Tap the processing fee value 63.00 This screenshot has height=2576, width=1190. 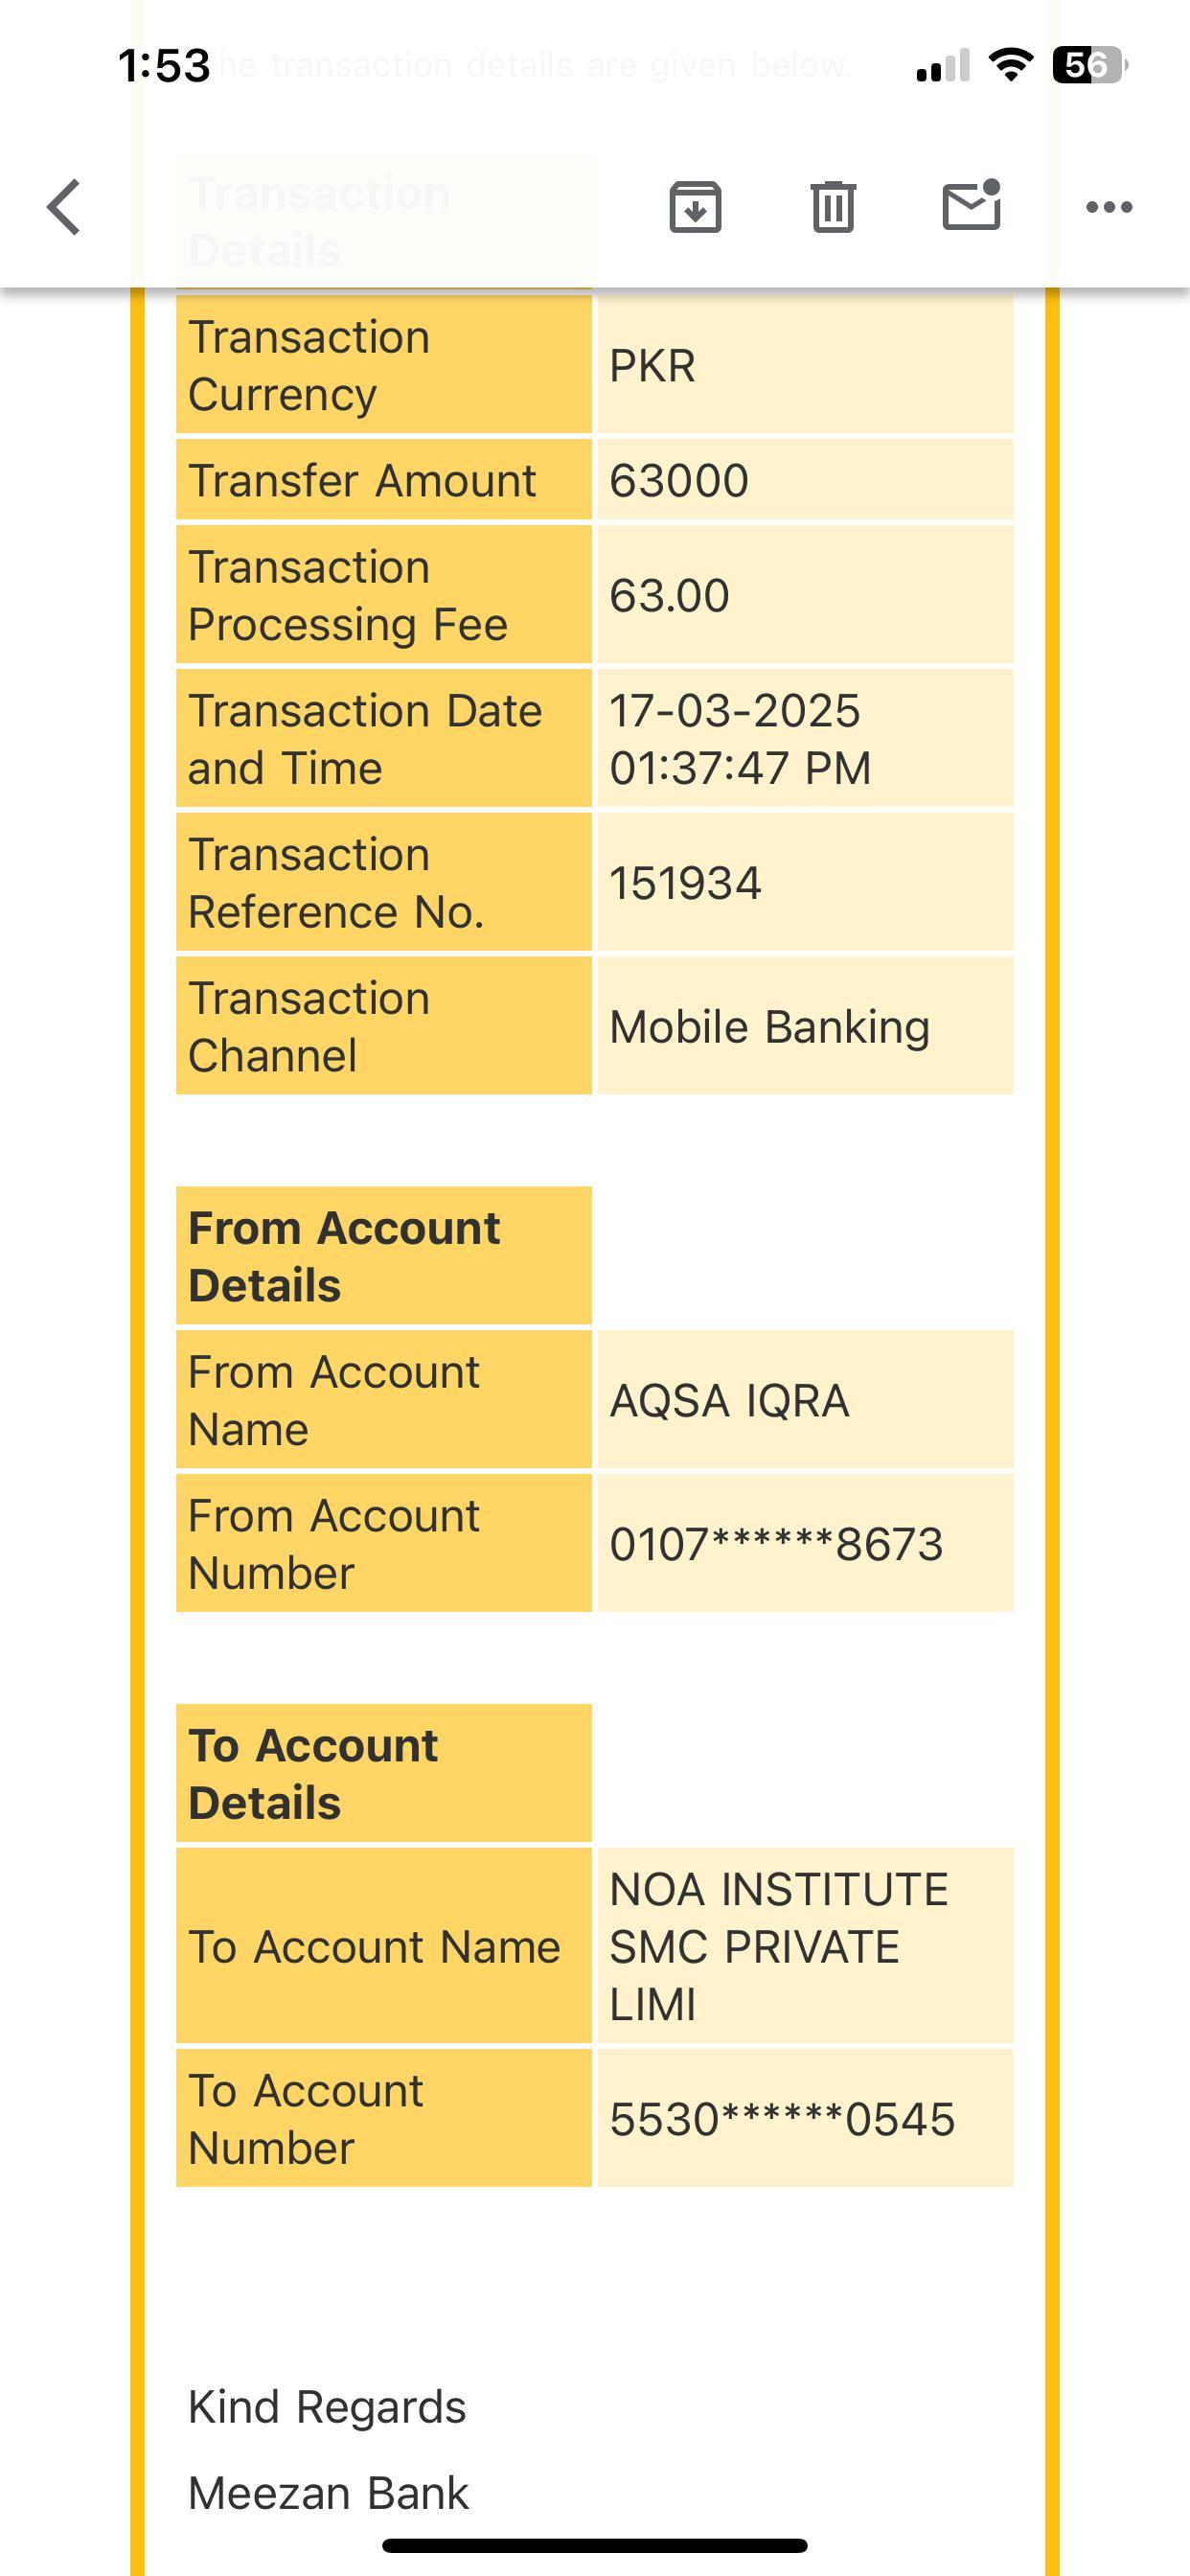(x=669, y=596)
